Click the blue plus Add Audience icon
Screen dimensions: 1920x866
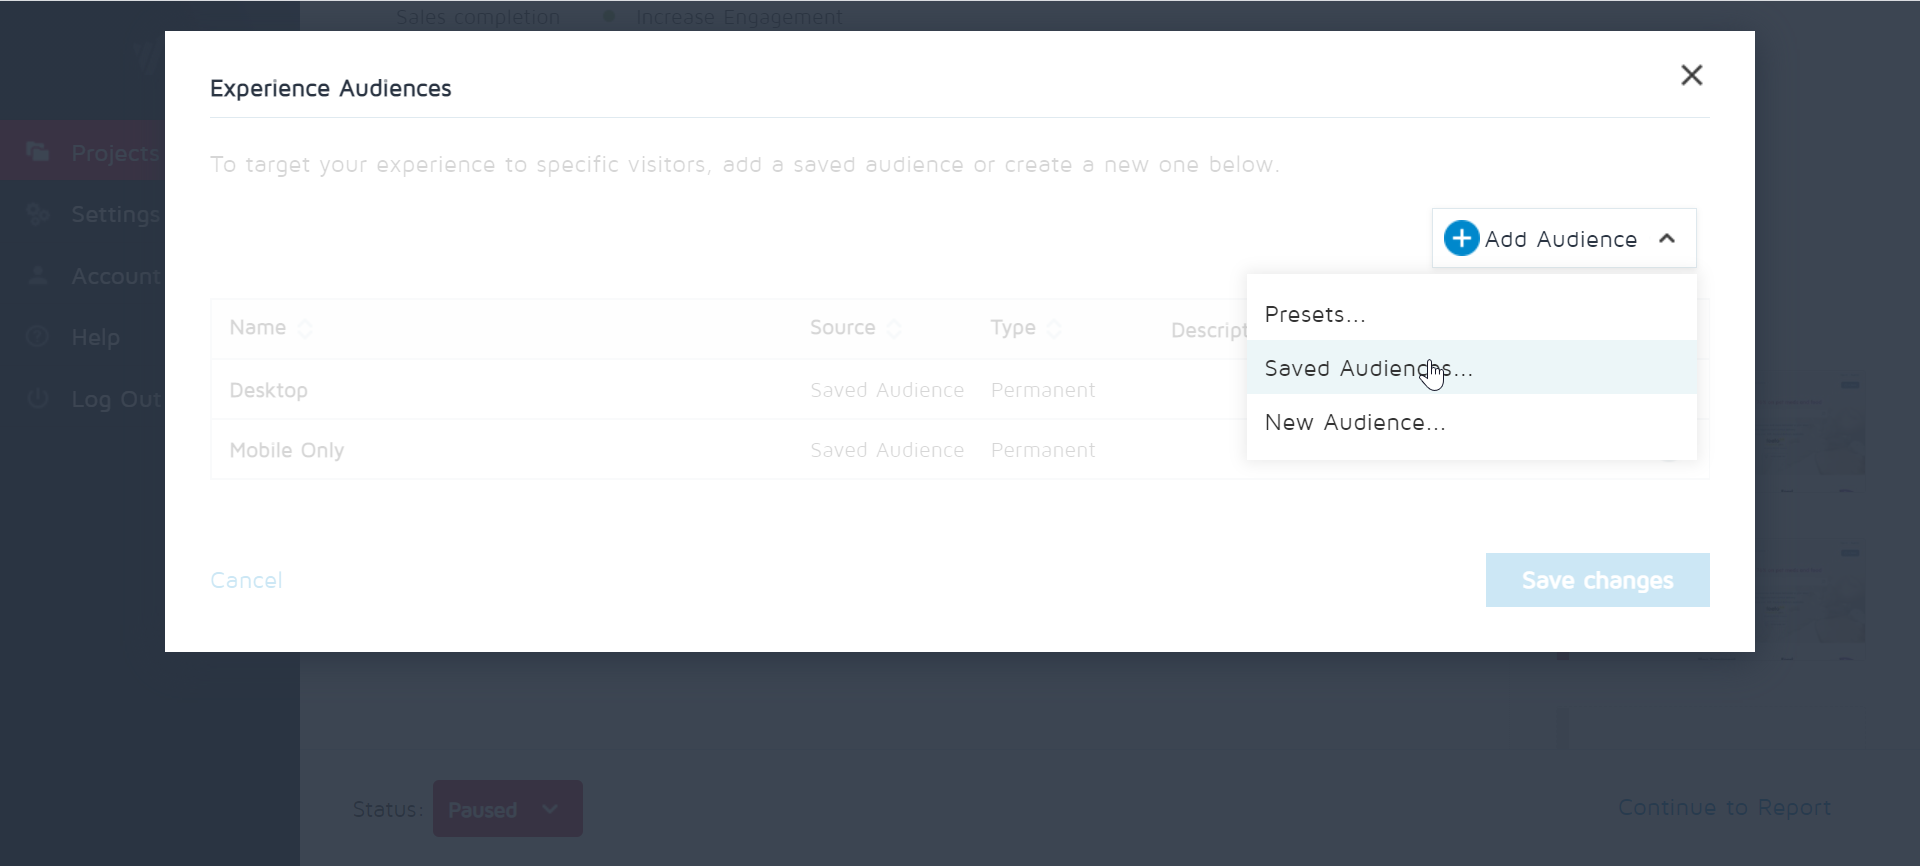(x=1461, y=239)
